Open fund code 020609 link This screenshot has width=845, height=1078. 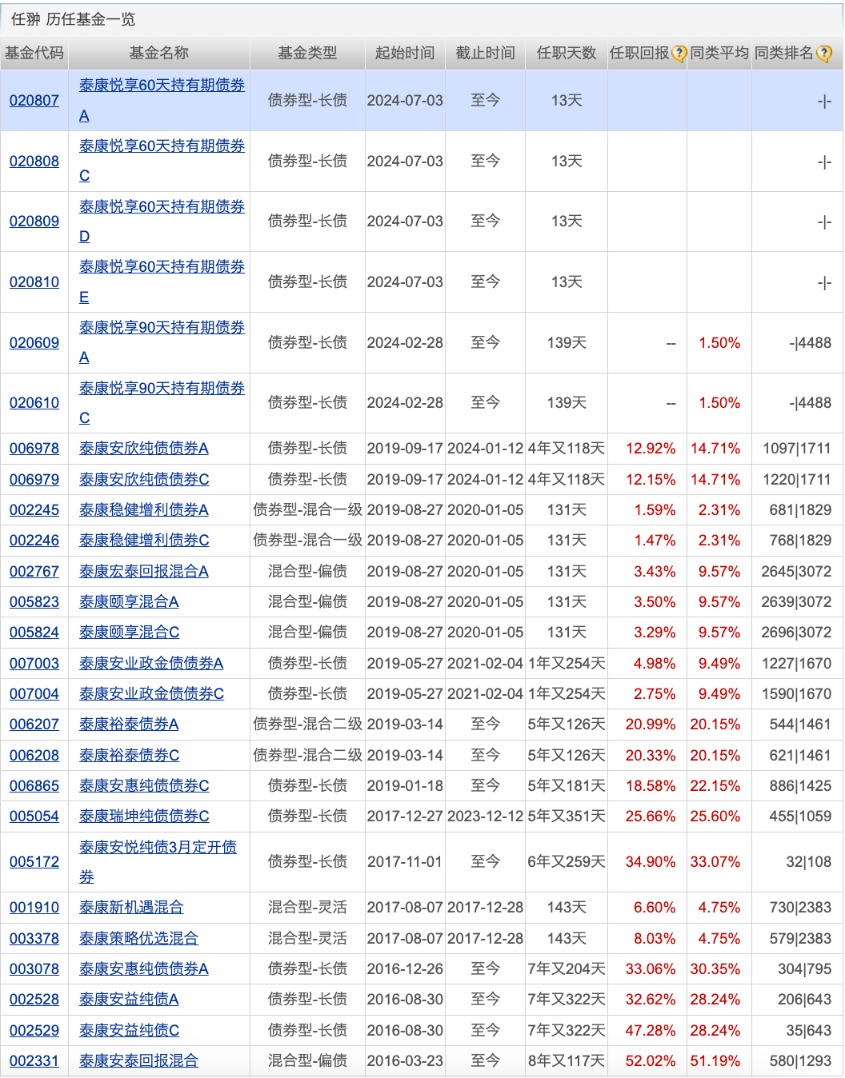pyautogui.click(x=34, y=342)
